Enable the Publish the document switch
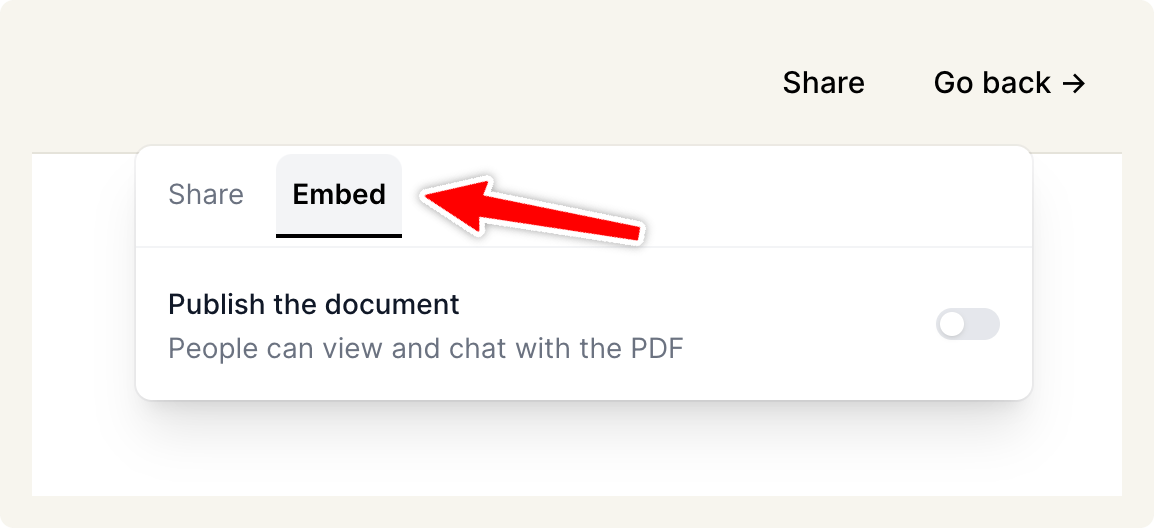1154x528 pixels. point(967,324)
